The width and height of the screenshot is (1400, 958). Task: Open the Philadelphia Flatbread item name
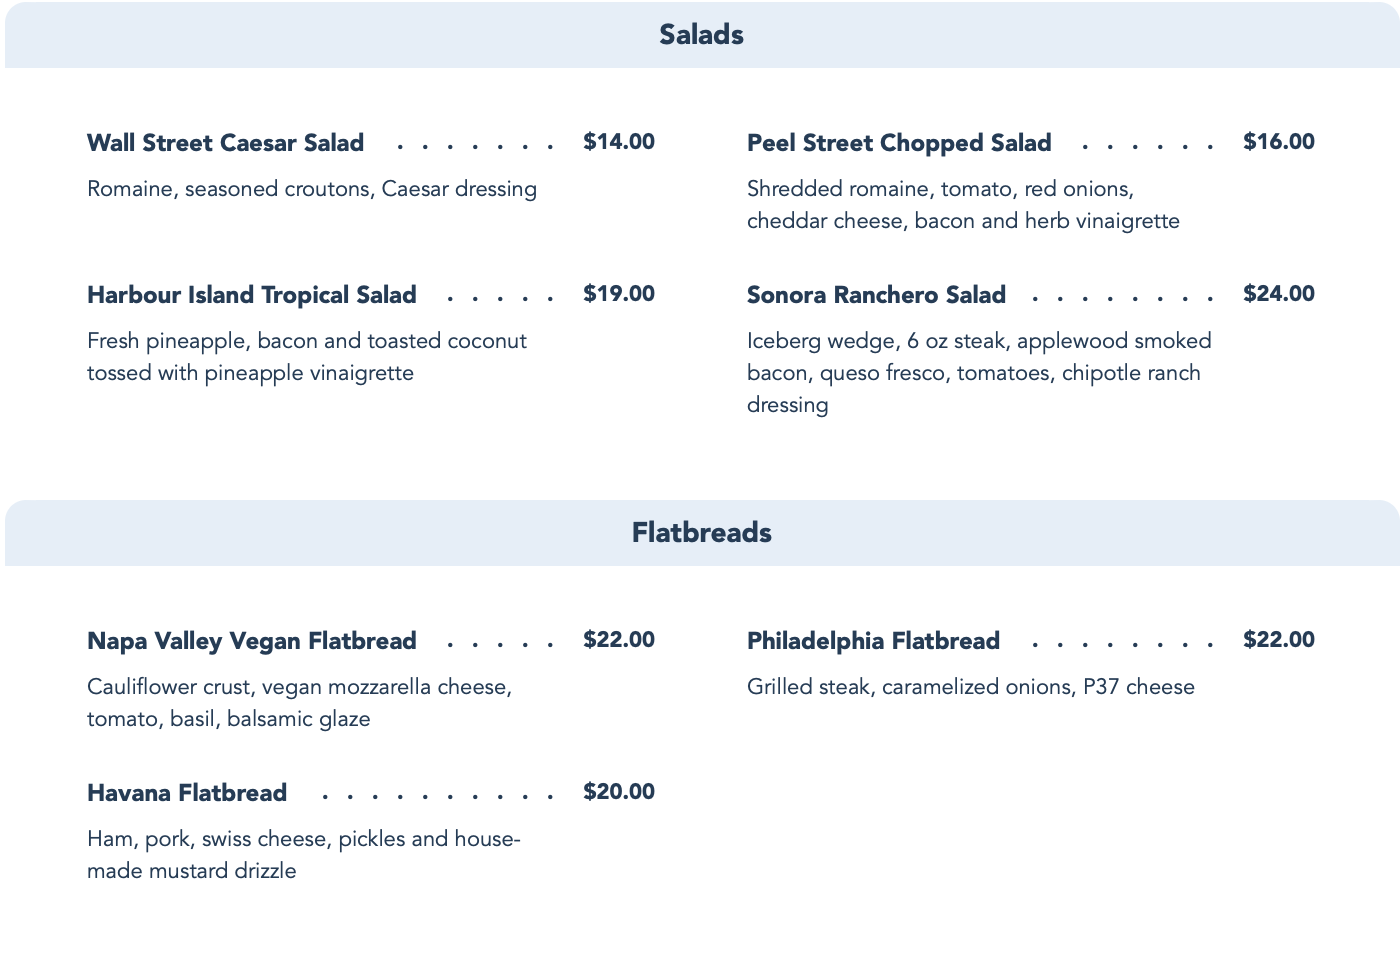pyautogui.click(x=873, y=641)
